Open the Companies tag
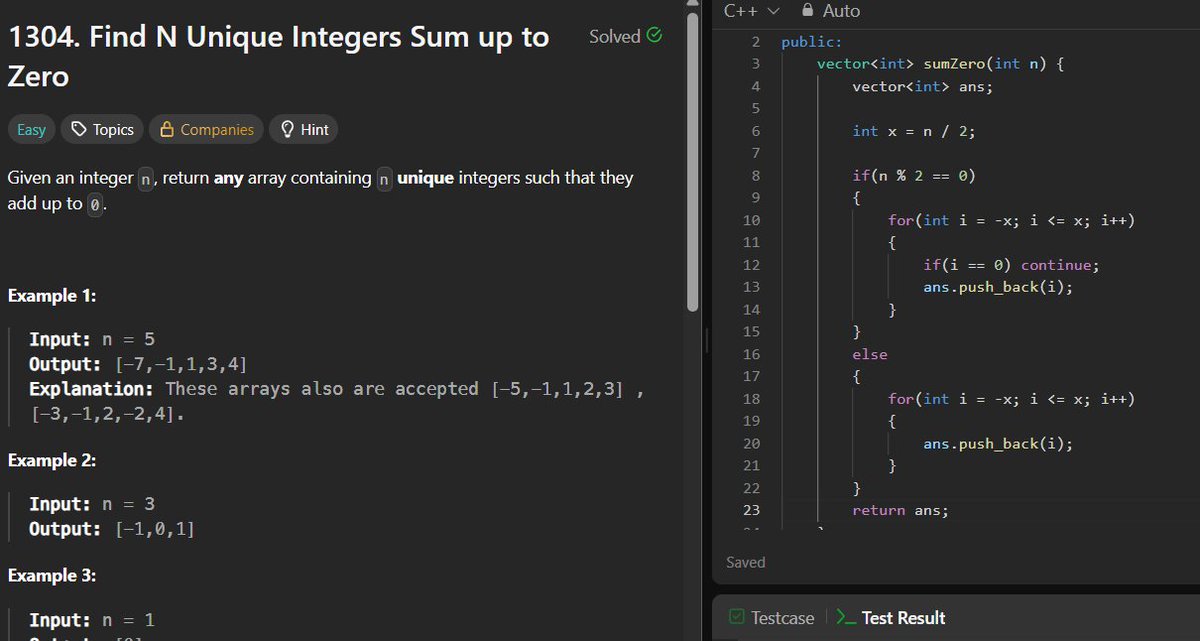 point(207,129)
